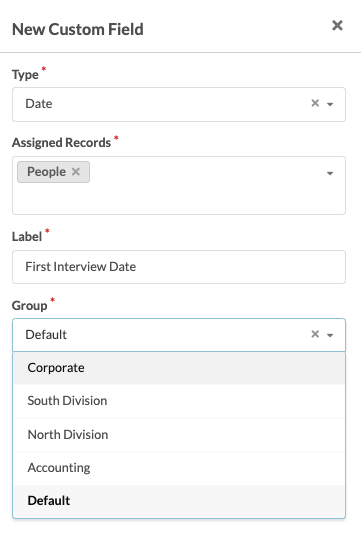
Task: Collapse the Group dropdown using its arrow
Action: coord(330,335)
